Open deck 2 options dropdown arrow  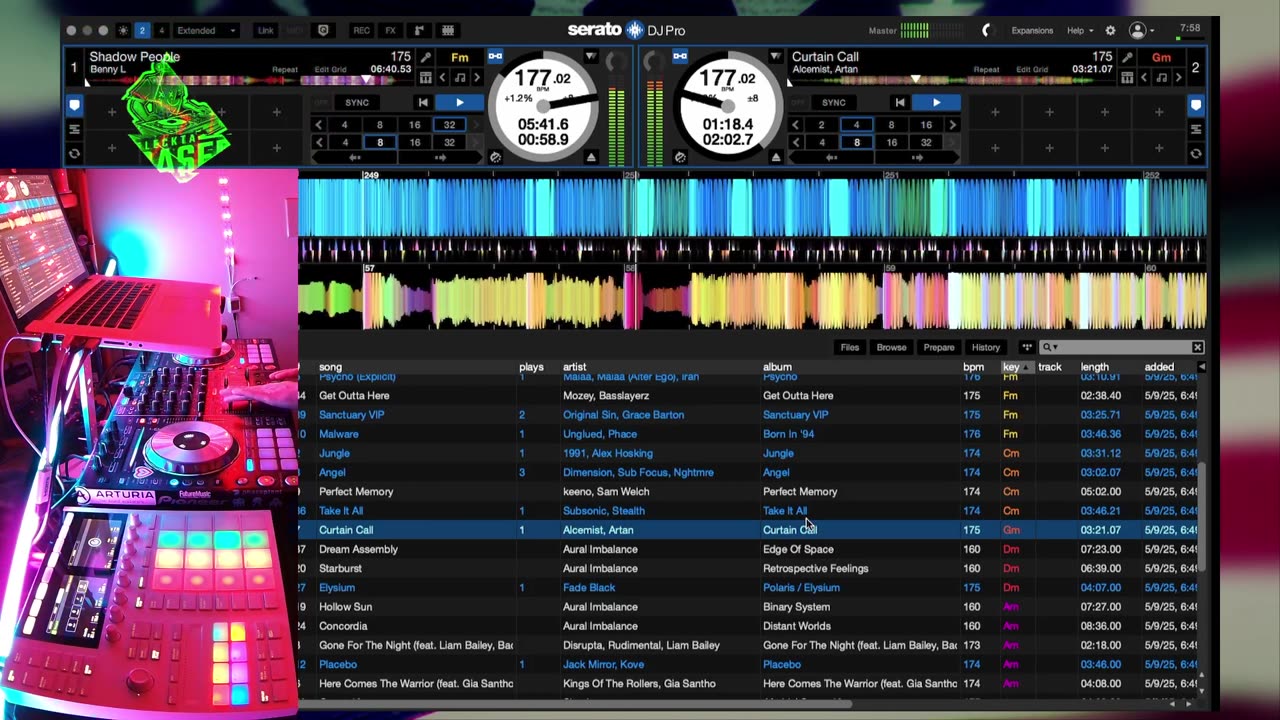[776, 55]
